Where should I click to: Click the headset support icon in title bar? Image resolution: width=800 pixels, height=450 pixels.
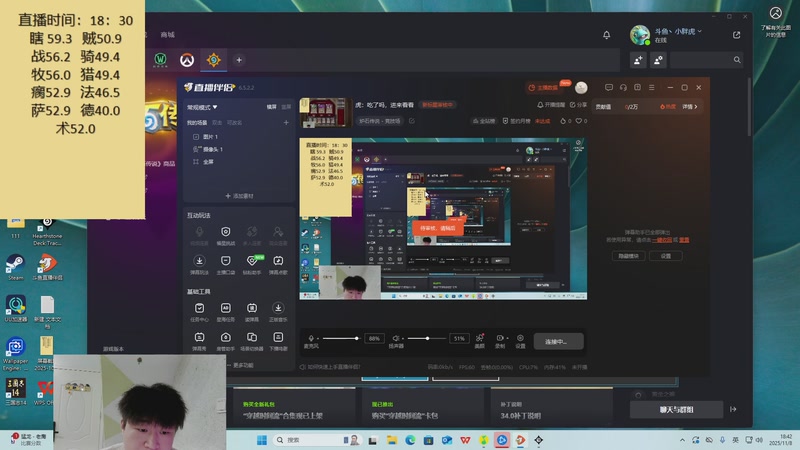[623, 87]
